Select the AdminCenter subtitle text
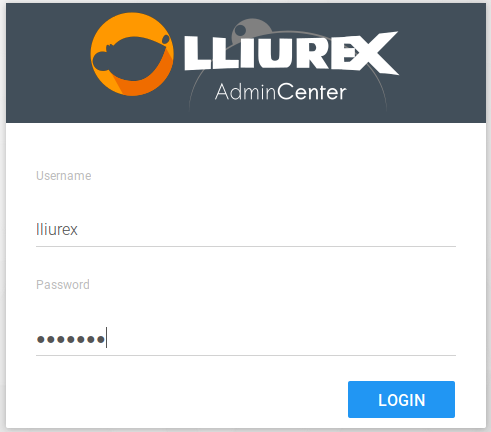Screen dimensions: 491x432 [x=281, y=92]
